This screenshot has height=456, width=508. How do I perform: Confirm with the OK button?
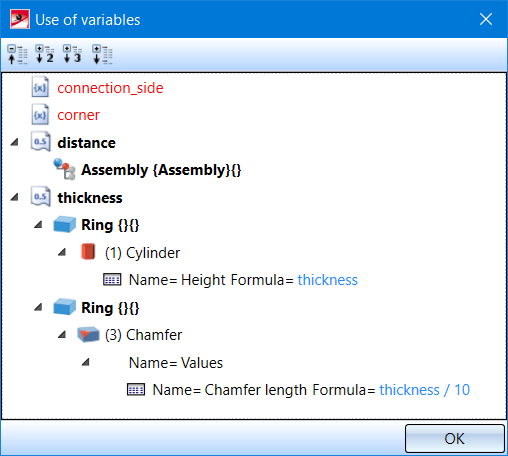tap(455, 438)
